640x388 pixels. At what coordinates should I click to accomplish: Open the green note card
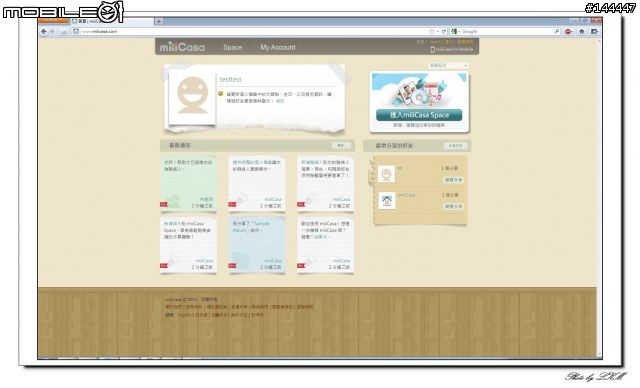click(189, 183)
